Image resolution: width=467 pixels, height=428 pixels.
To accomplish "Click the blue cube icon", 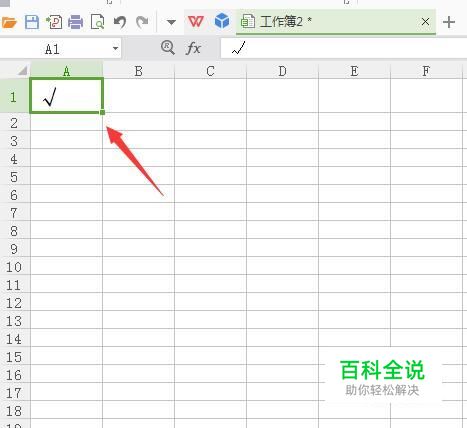I will 222,21.
